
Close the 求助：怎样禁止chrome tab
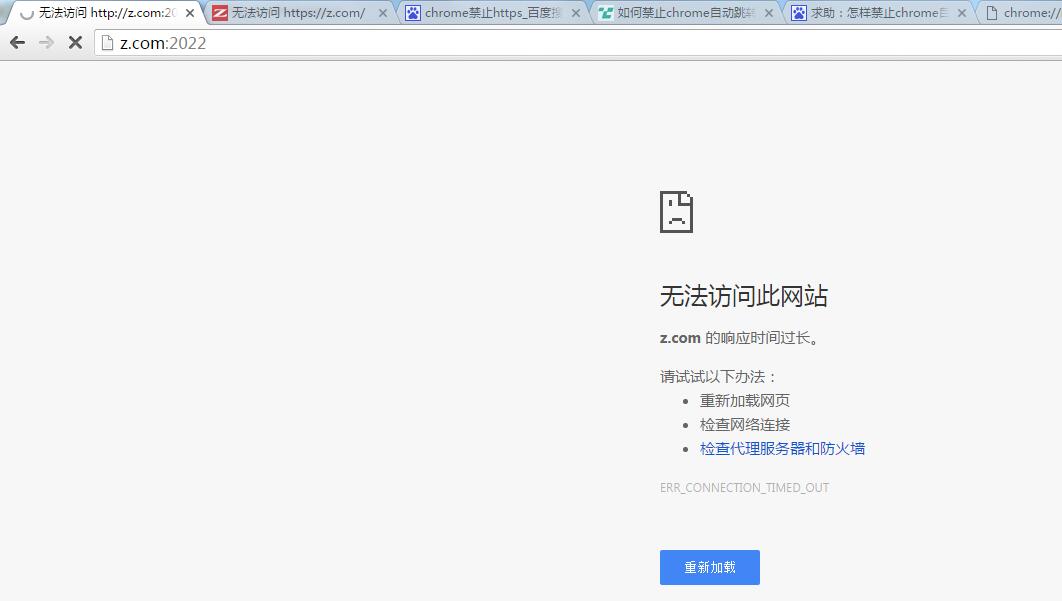[x=962, y=13]
